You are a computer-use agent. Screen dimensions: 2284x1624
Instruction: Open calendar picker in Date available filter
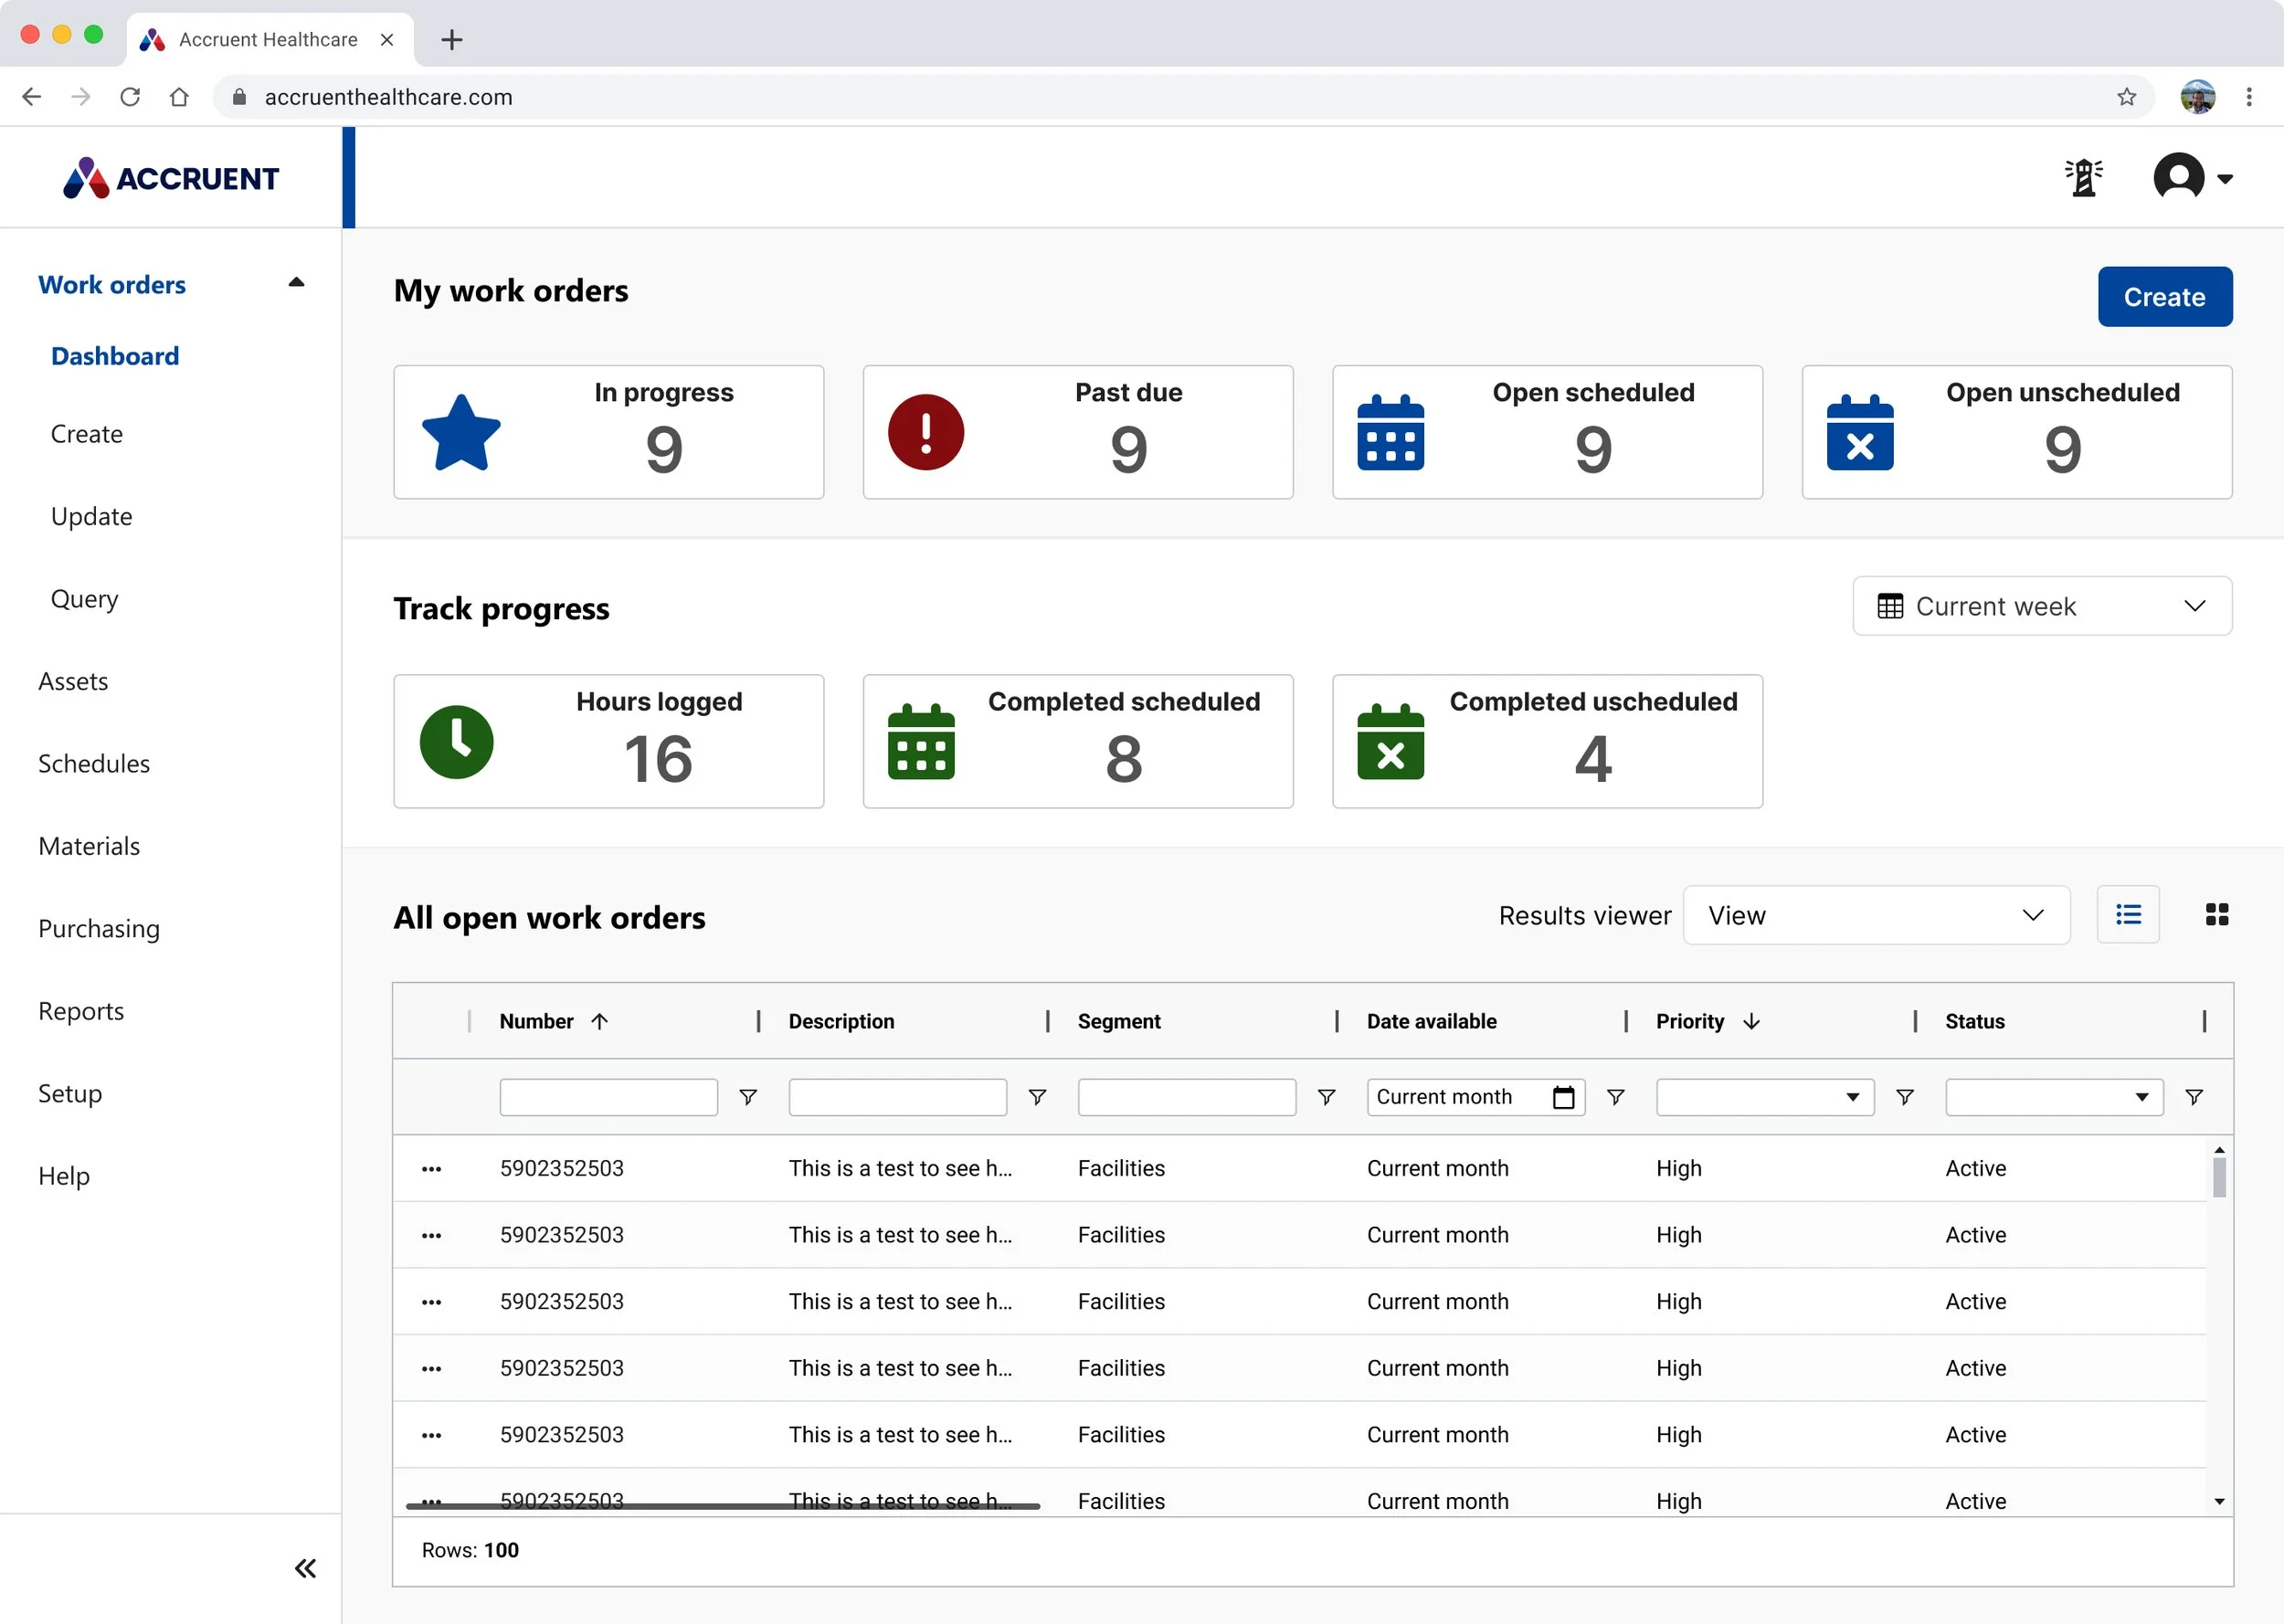pos(1563,1098)
